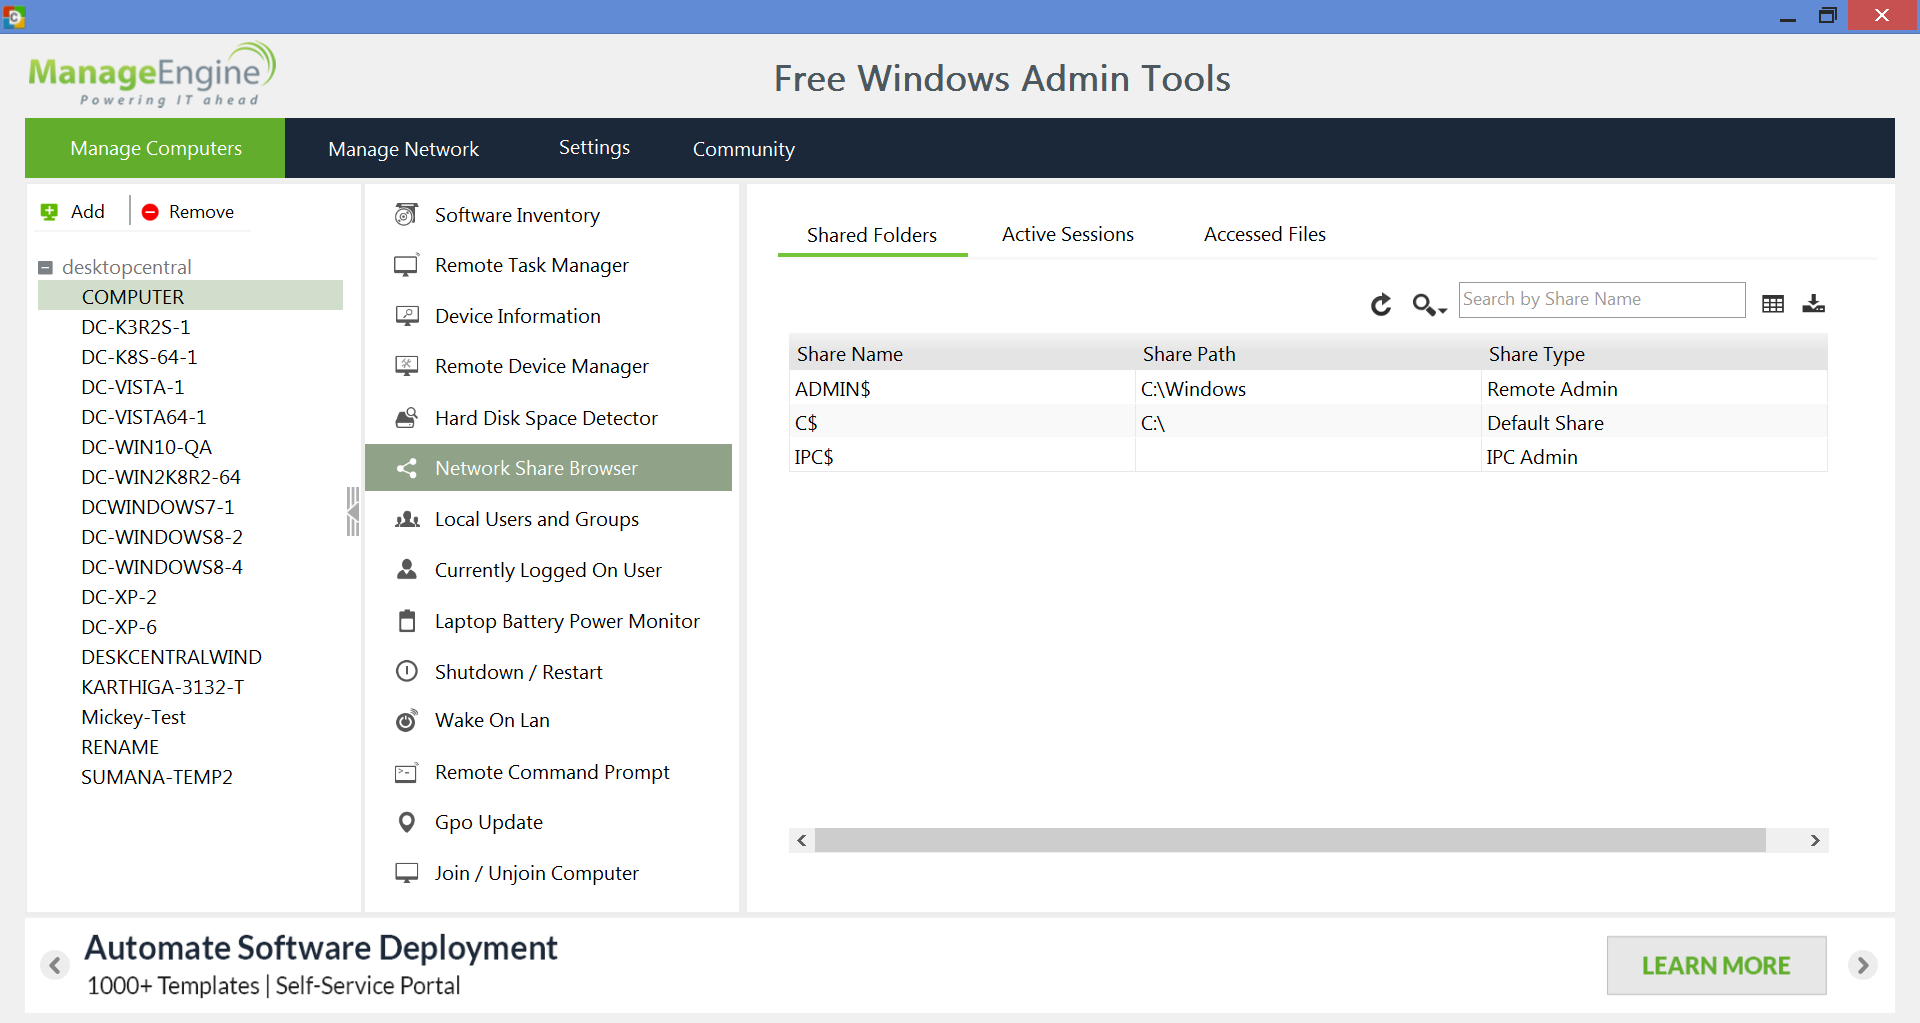Select DC-WIN2K8R2-64 computer
1920x1023 pixels.
pyautogui.click(x=160, y=477)
